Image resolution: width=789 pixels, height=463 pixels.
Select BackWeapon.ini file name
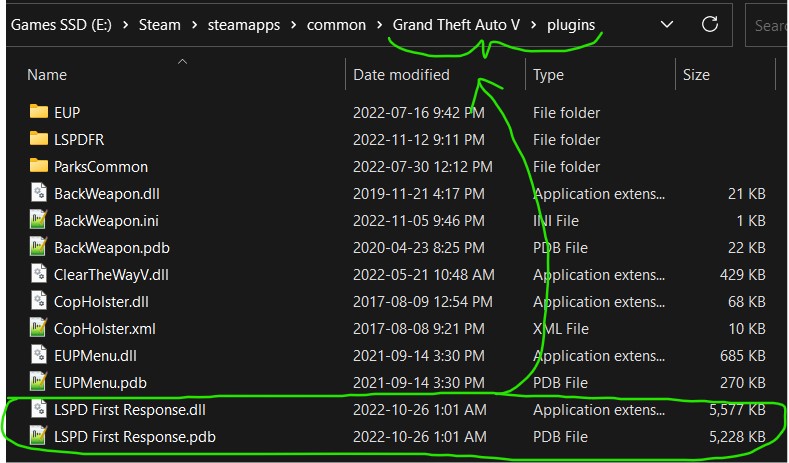pyautogui.click(x=106, y=220)
